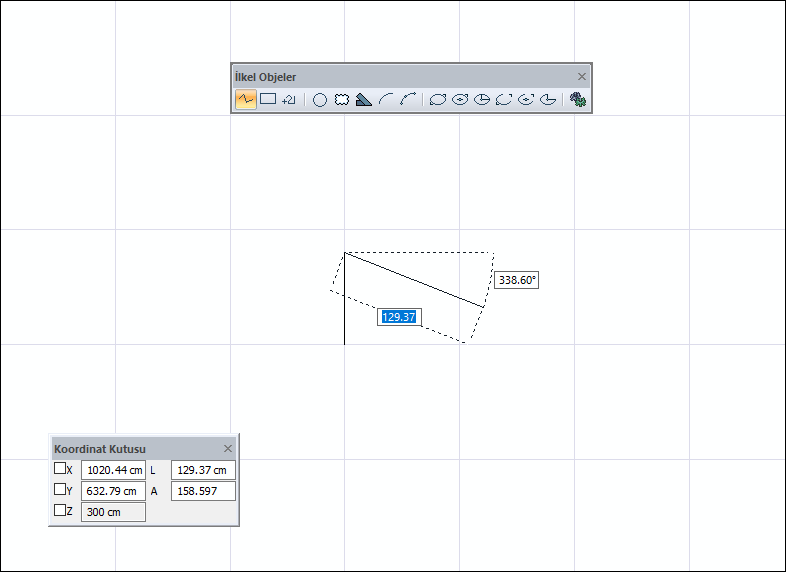Tick the Z coordinate checkbox
Viewport: 786px width, 572px height.
[x=60, y=511]
